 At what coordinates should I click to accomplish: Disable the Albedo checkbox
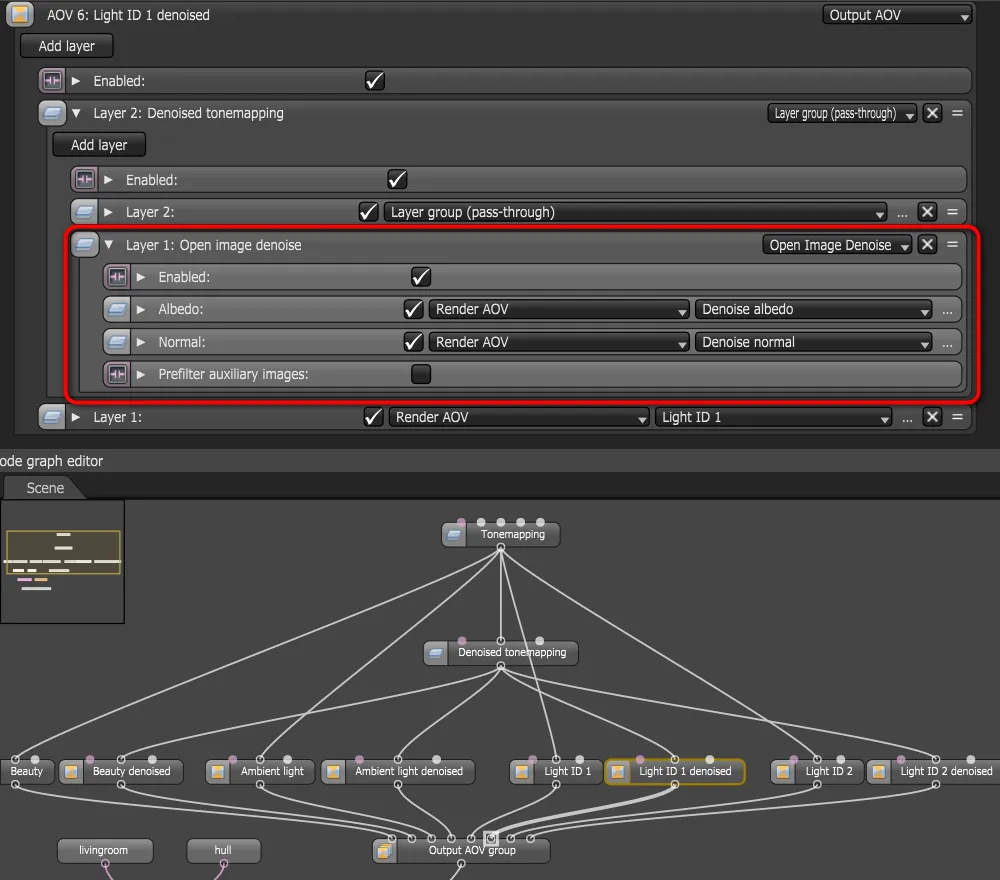[x=413, y=310]
